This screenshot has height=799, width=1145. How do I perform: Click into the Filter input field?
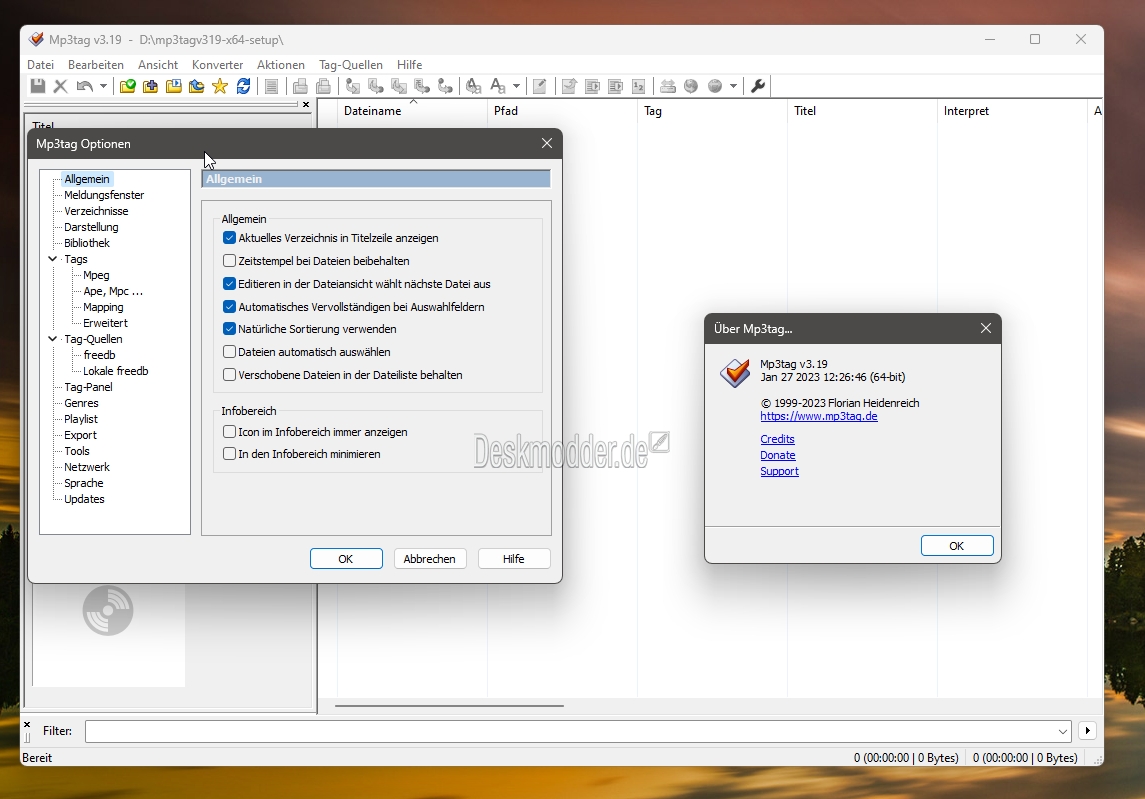(570, 731)
